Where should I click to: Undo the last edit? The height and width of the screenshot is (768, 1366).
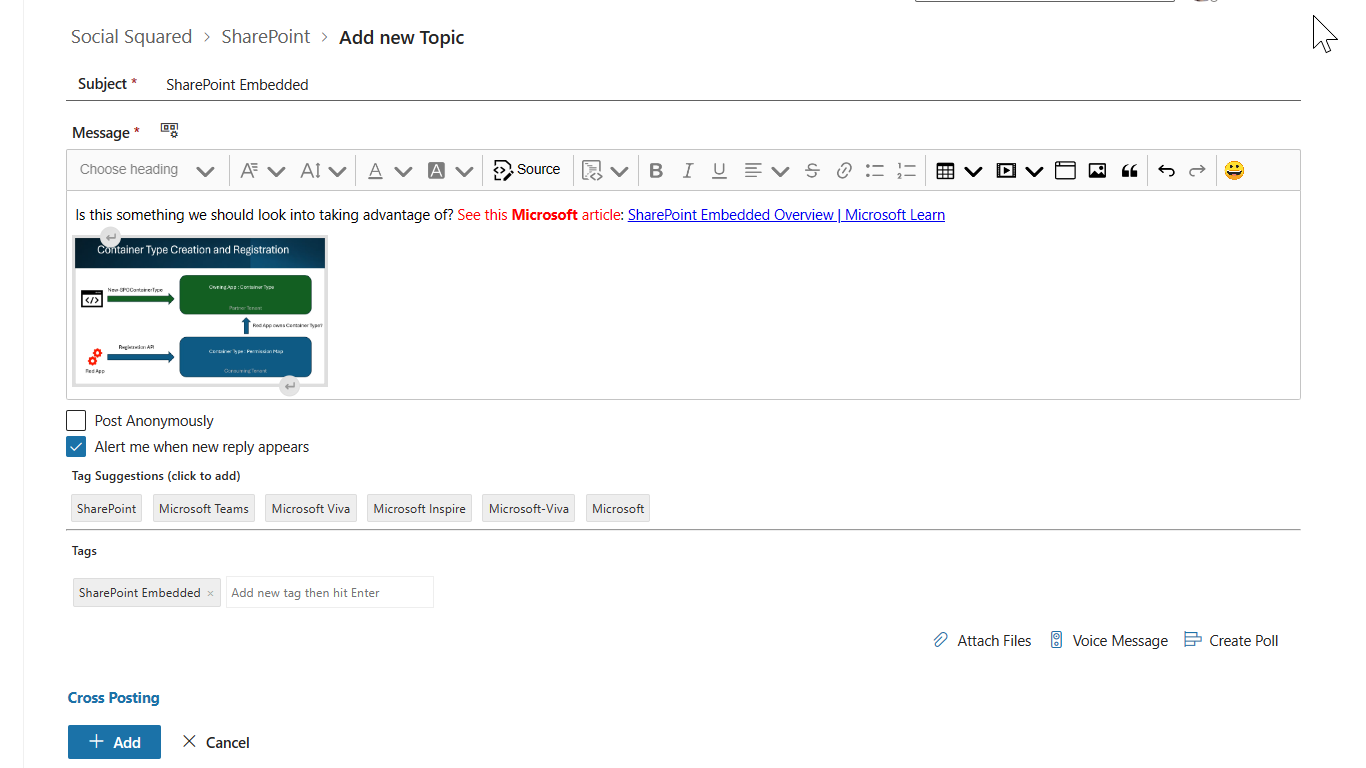pos(1166,171)
